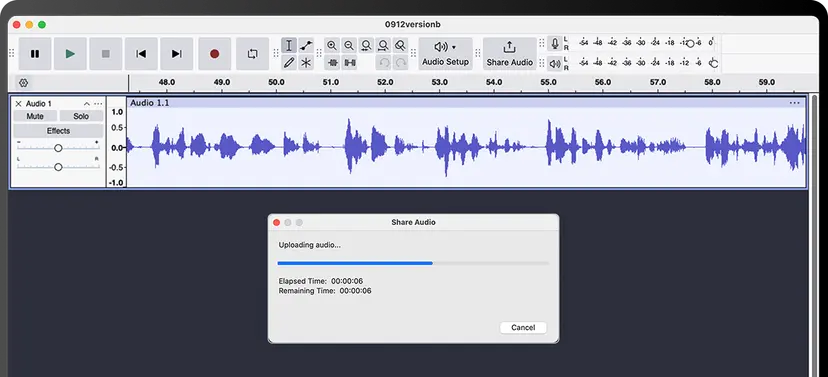Image resolution: width=828 pixels, height=377 pixels.
Task: Open Effects for Audio 1 track
Action: [x=58, y=131]
